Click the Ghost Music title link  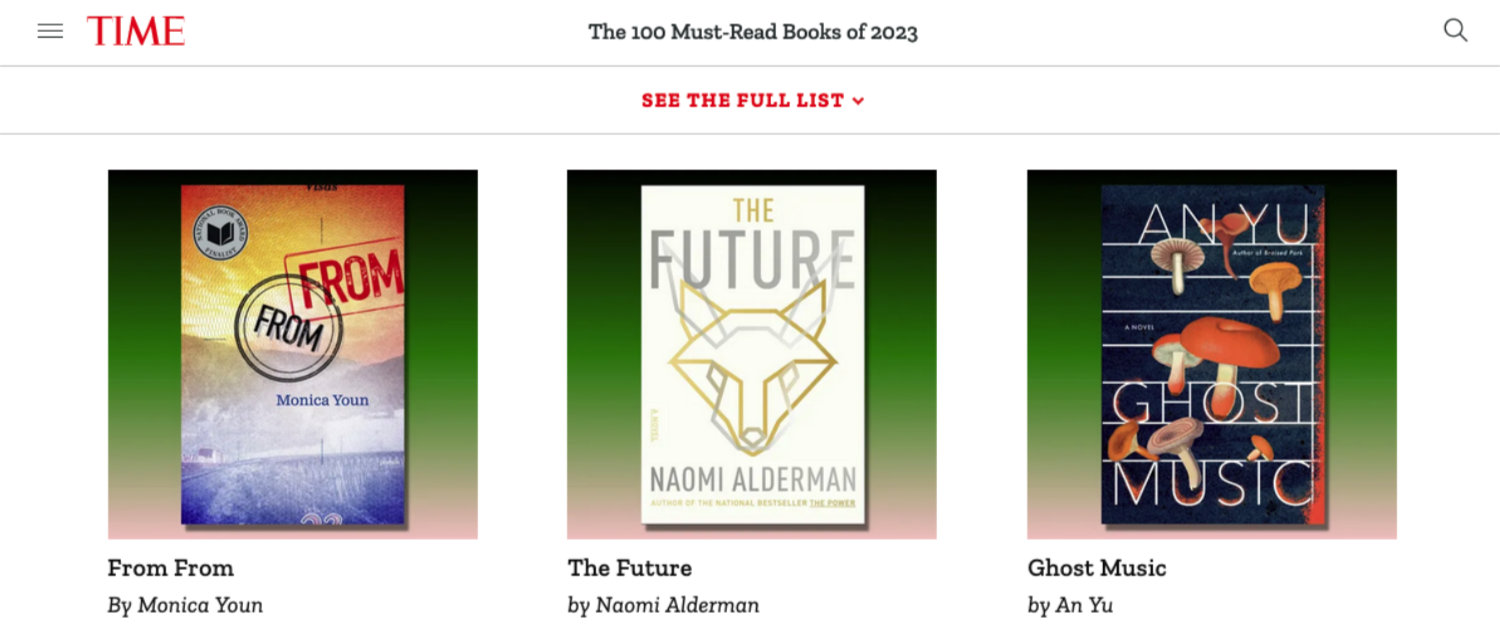[x=1097, y=568]
